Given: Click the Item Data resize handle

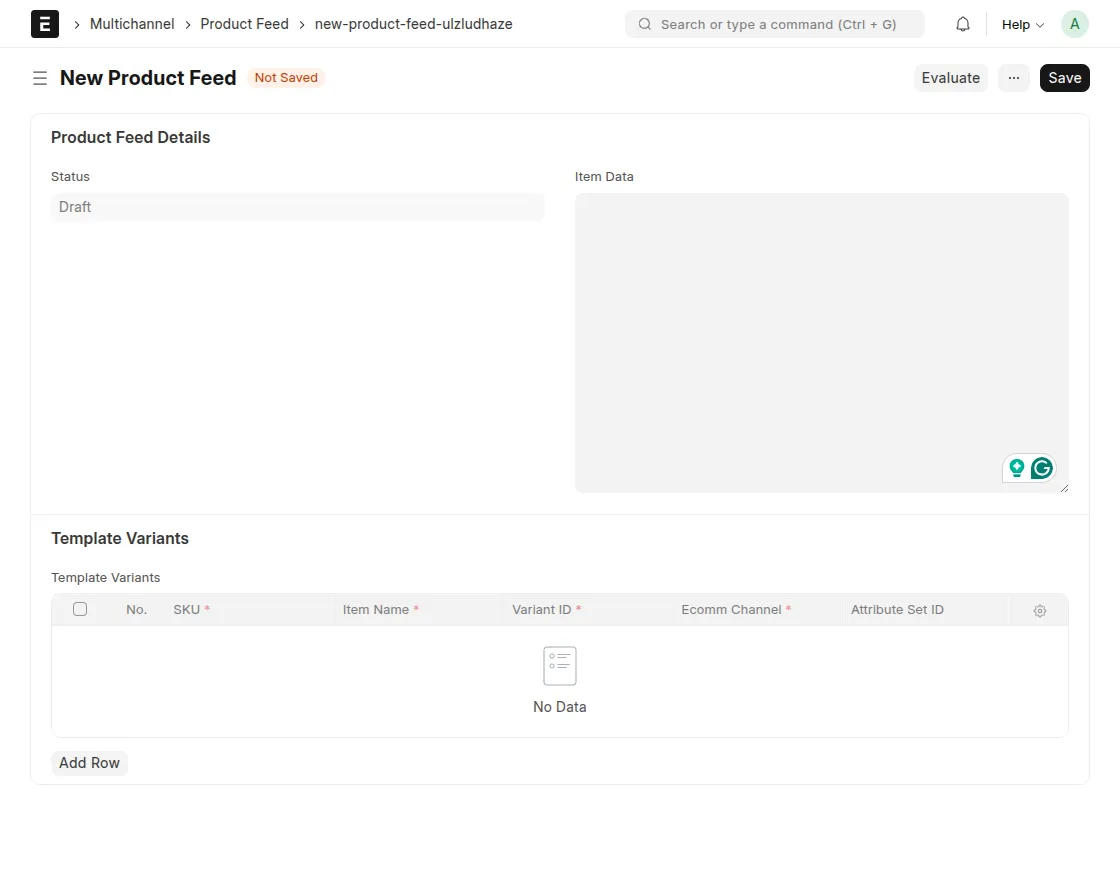Looking at the screenshot, I should [x=1064, y=488].
